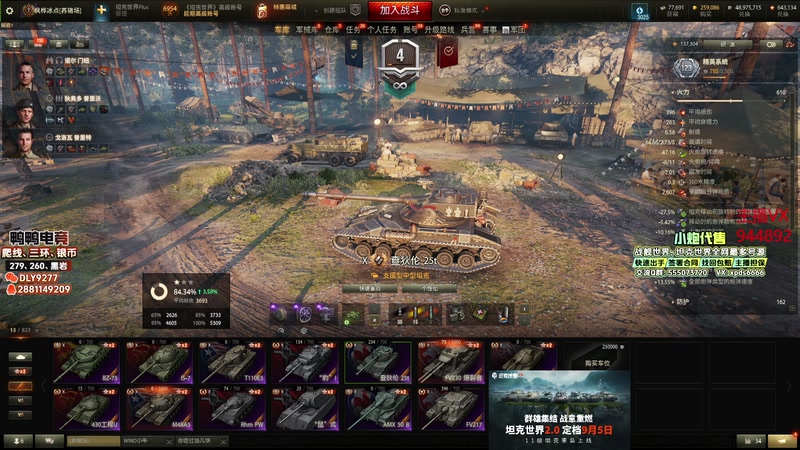Screen dimensions: 800x450
Task: Toggle the x2 bonus carousel filter
Action: [x=20, y=371]
